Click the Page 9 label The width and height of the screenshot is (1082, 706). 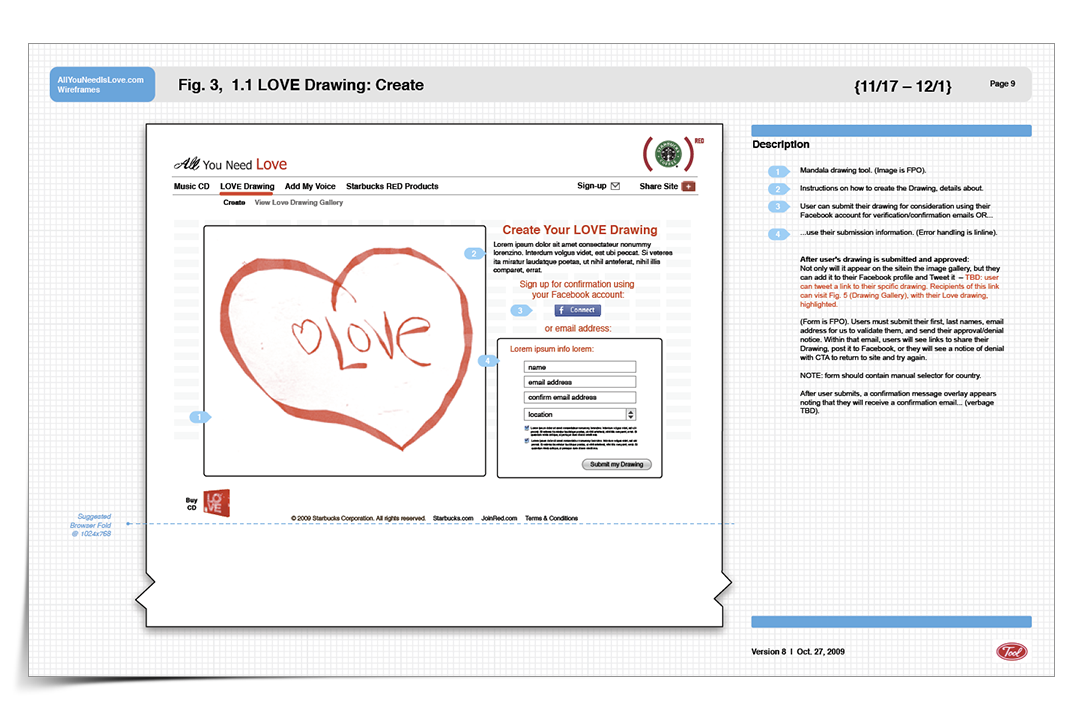tap(1002, 84)
